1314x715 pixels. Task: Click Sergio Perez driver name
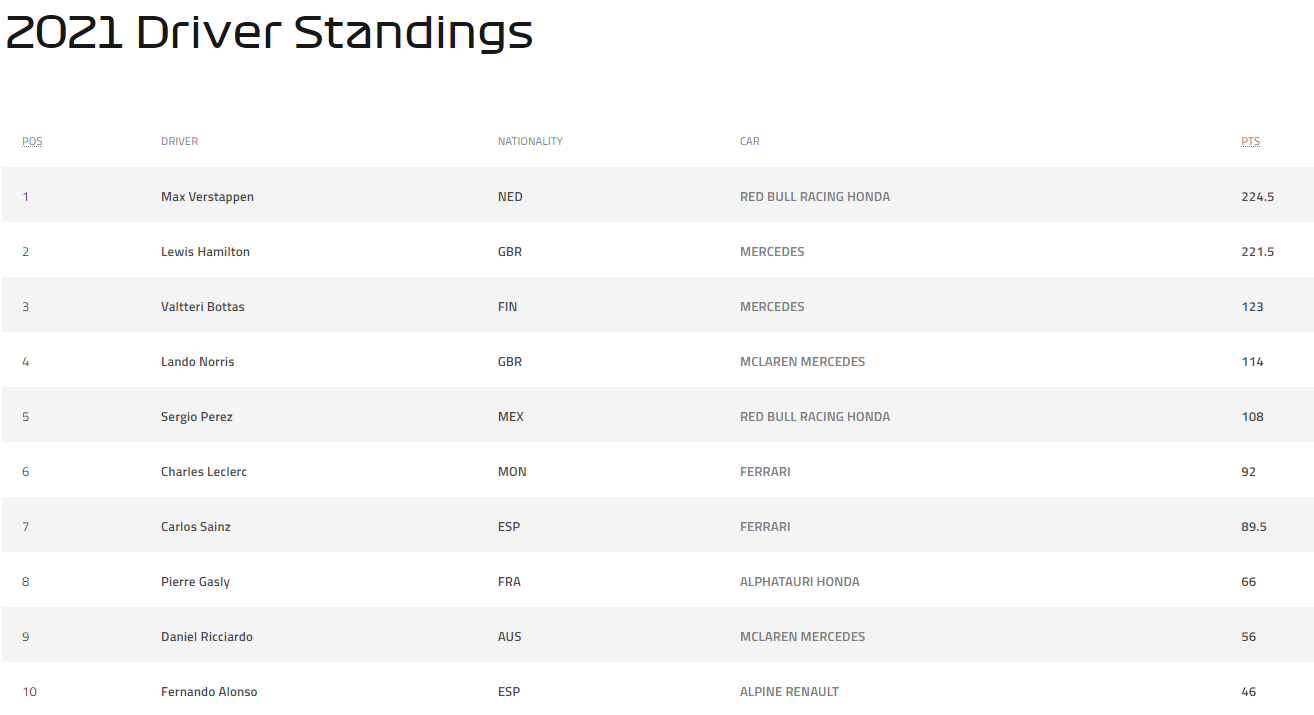(x=196, y=417)
